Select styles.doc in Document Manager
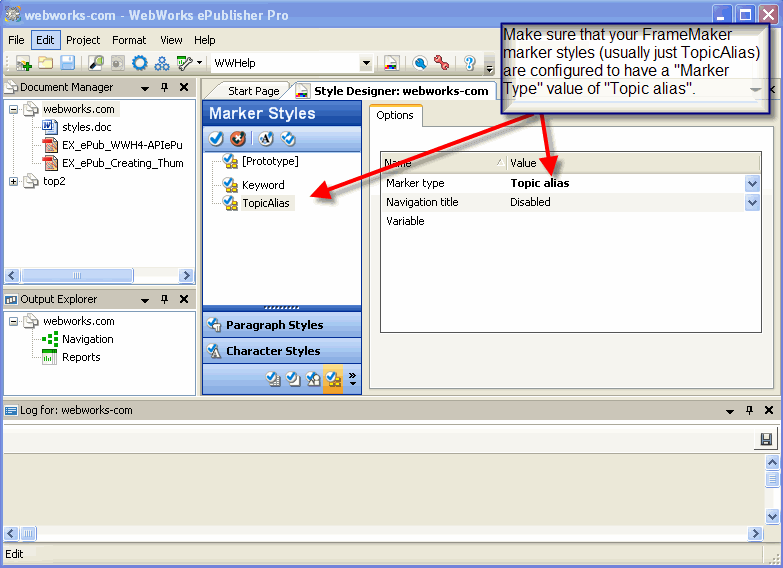The image size is (783, 568). [86, 127]
